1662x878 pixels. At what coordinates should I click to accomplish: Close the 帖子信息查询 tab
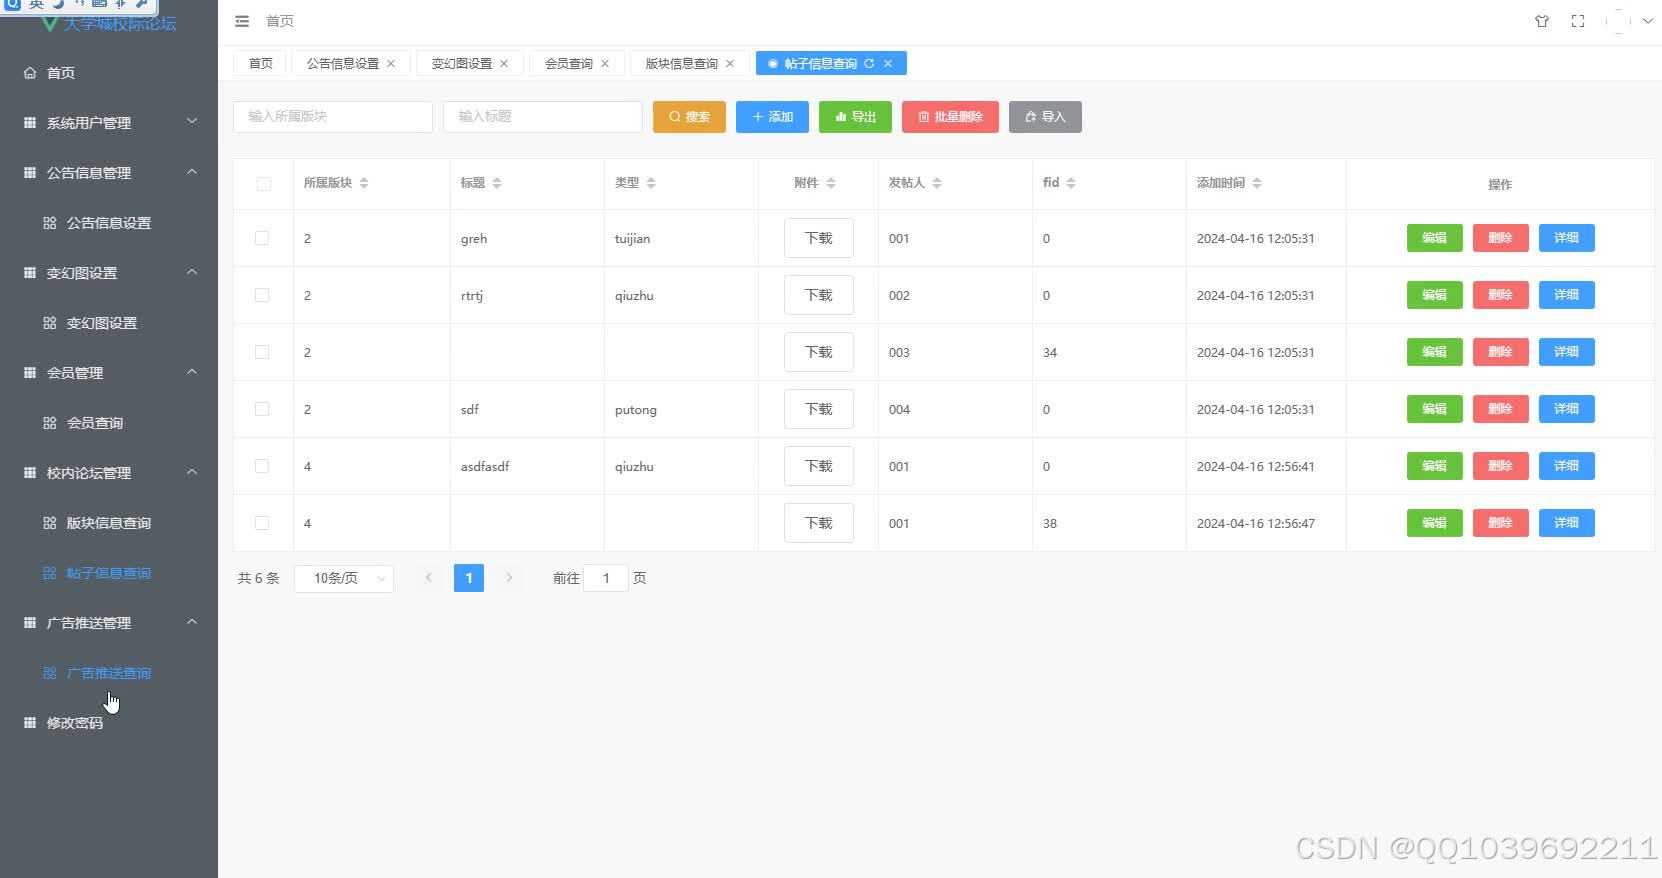pos(888,63)
